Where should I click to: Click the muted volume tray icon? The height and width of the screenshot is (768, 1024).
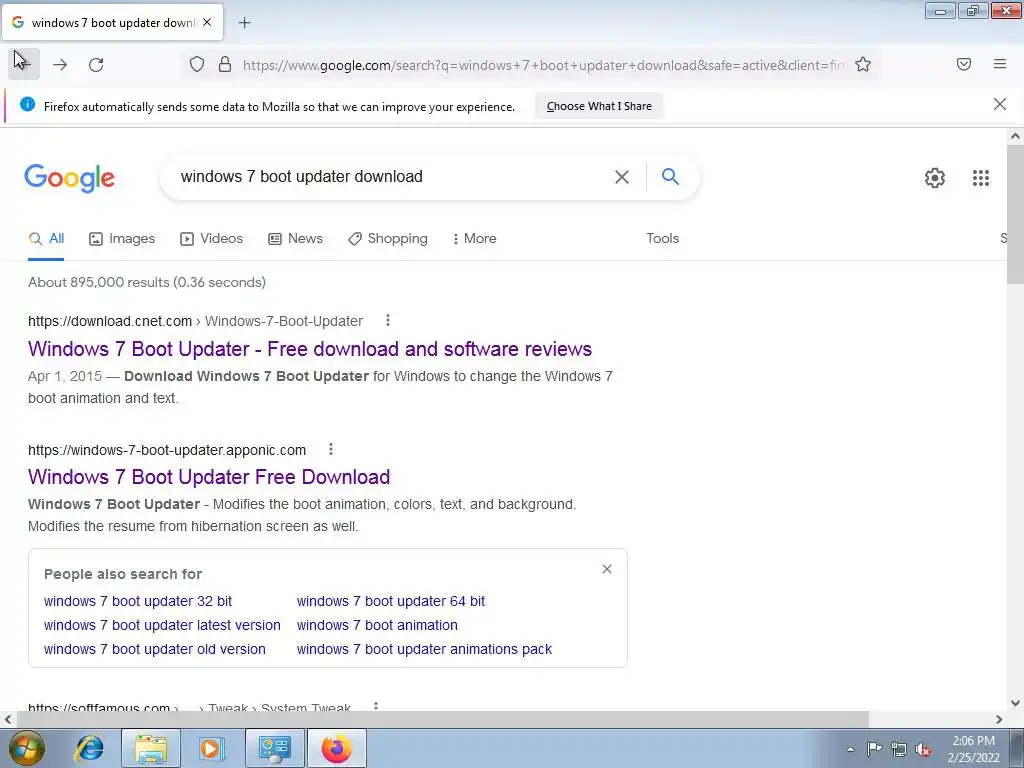[x=923, y=749]
